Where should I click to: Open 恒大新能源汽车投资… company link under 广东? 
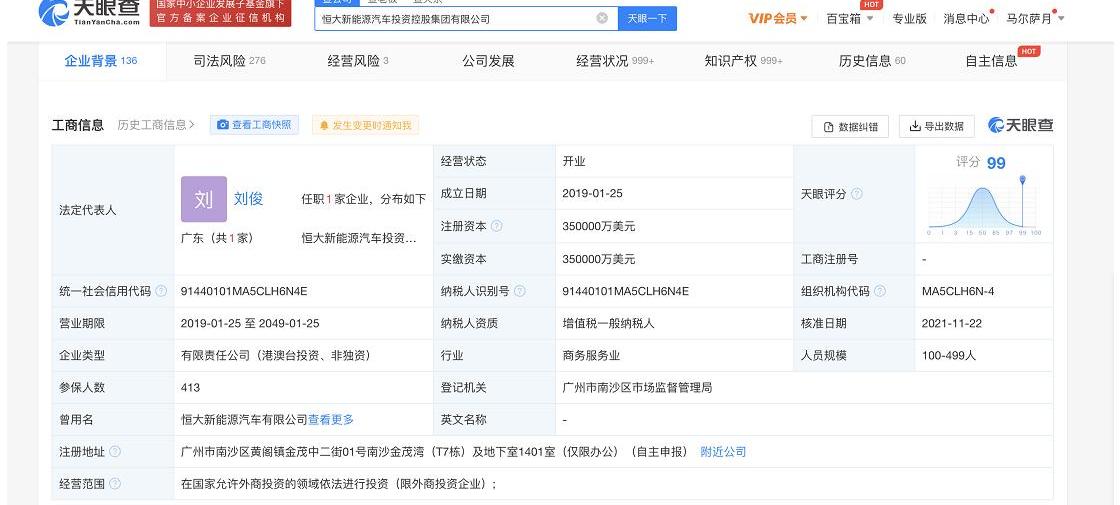tap(359, 238)
